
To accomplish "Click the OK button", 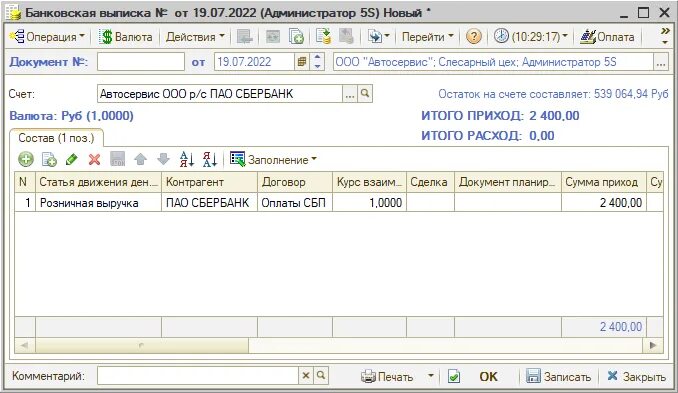I will 489,377.
